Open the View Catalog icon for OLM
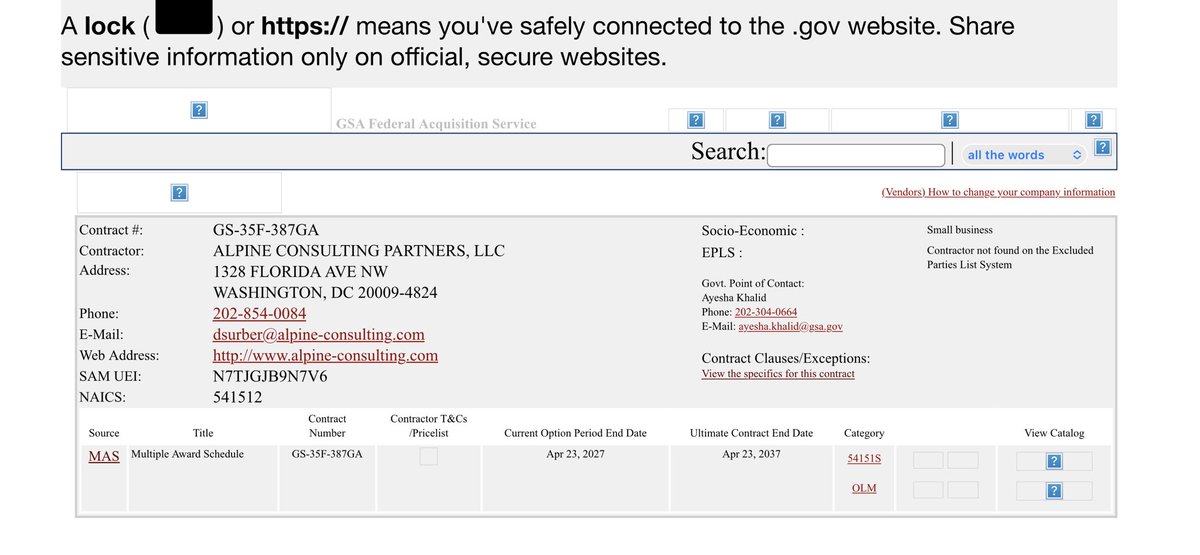Screen dimensions: 1200x555 coord(1054,491)
